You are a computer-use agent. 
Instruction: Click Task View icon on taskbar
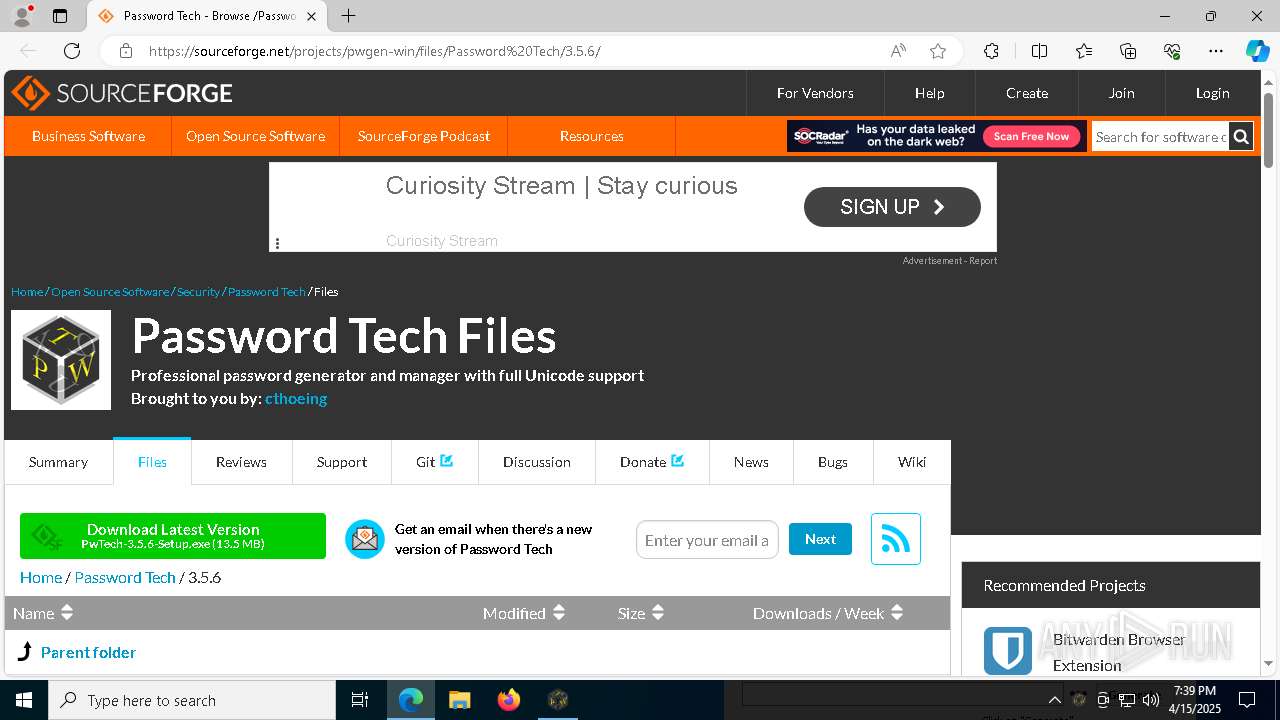360,700
